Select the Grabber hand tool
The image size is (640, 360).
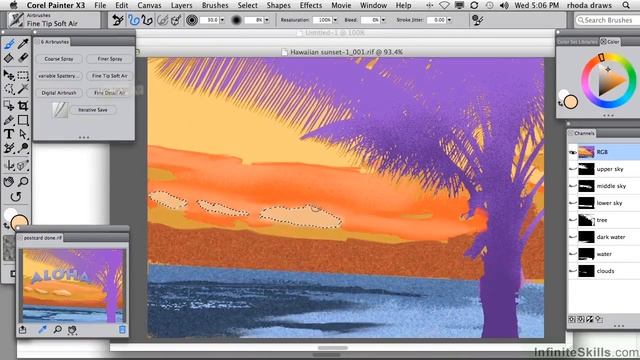click(9, 182)
